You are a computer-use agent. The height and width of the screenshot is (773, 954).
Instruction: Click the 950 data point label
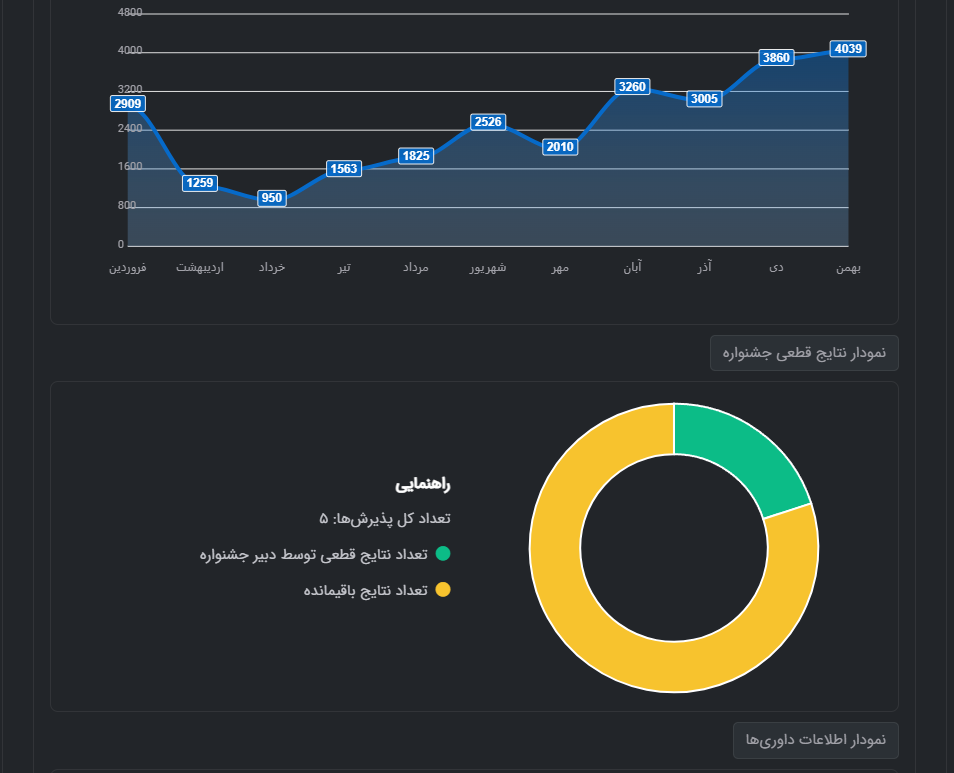tap(272, 198)
